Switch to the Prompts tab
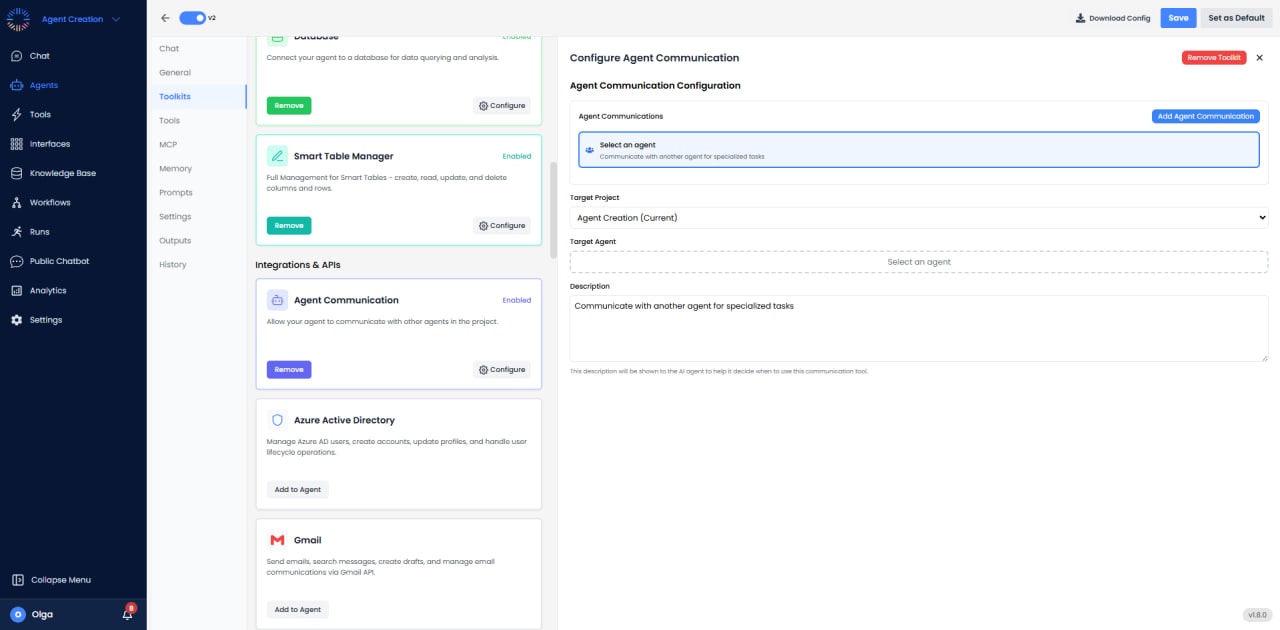The height and width of the screenshot is (630, 1280). tap(175, 192)
